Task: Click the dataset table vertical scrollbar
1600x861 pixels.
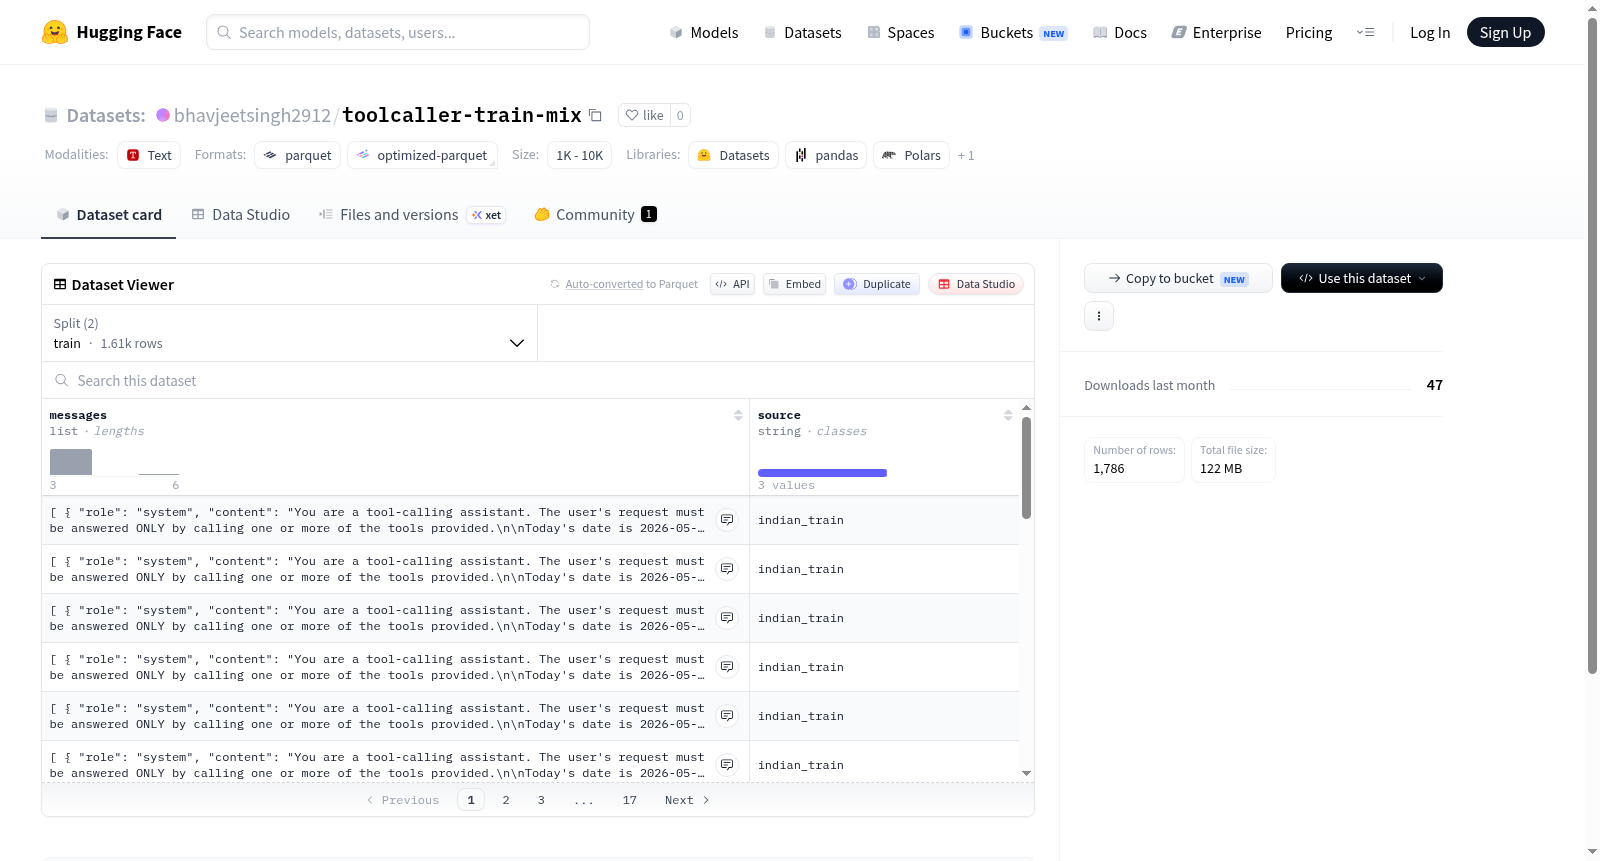Action: [1026, 468]
